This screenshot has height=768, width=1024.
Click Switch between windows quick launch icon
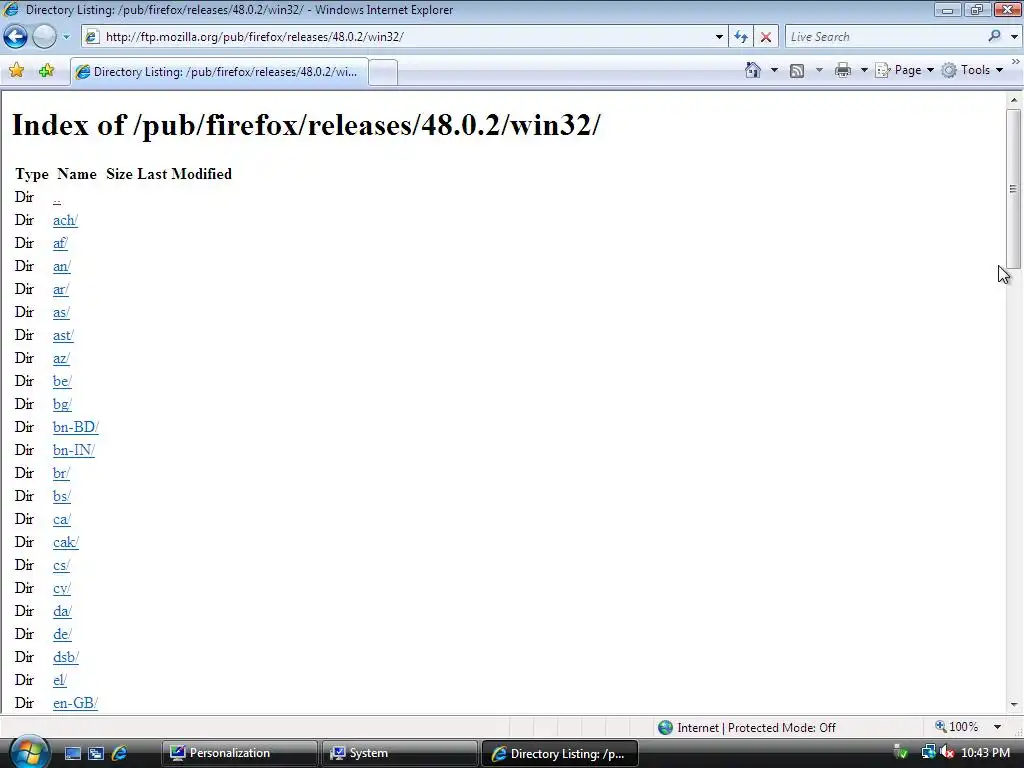pyautogui.click(x=96, y=754)
